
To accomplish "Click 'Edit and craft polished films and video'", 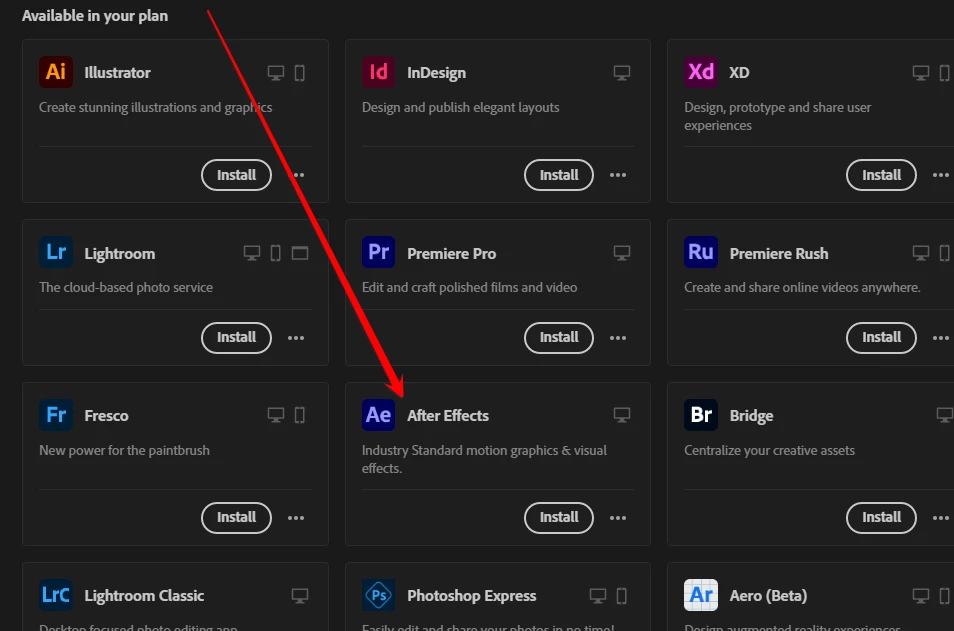I will tap(469, 287).
